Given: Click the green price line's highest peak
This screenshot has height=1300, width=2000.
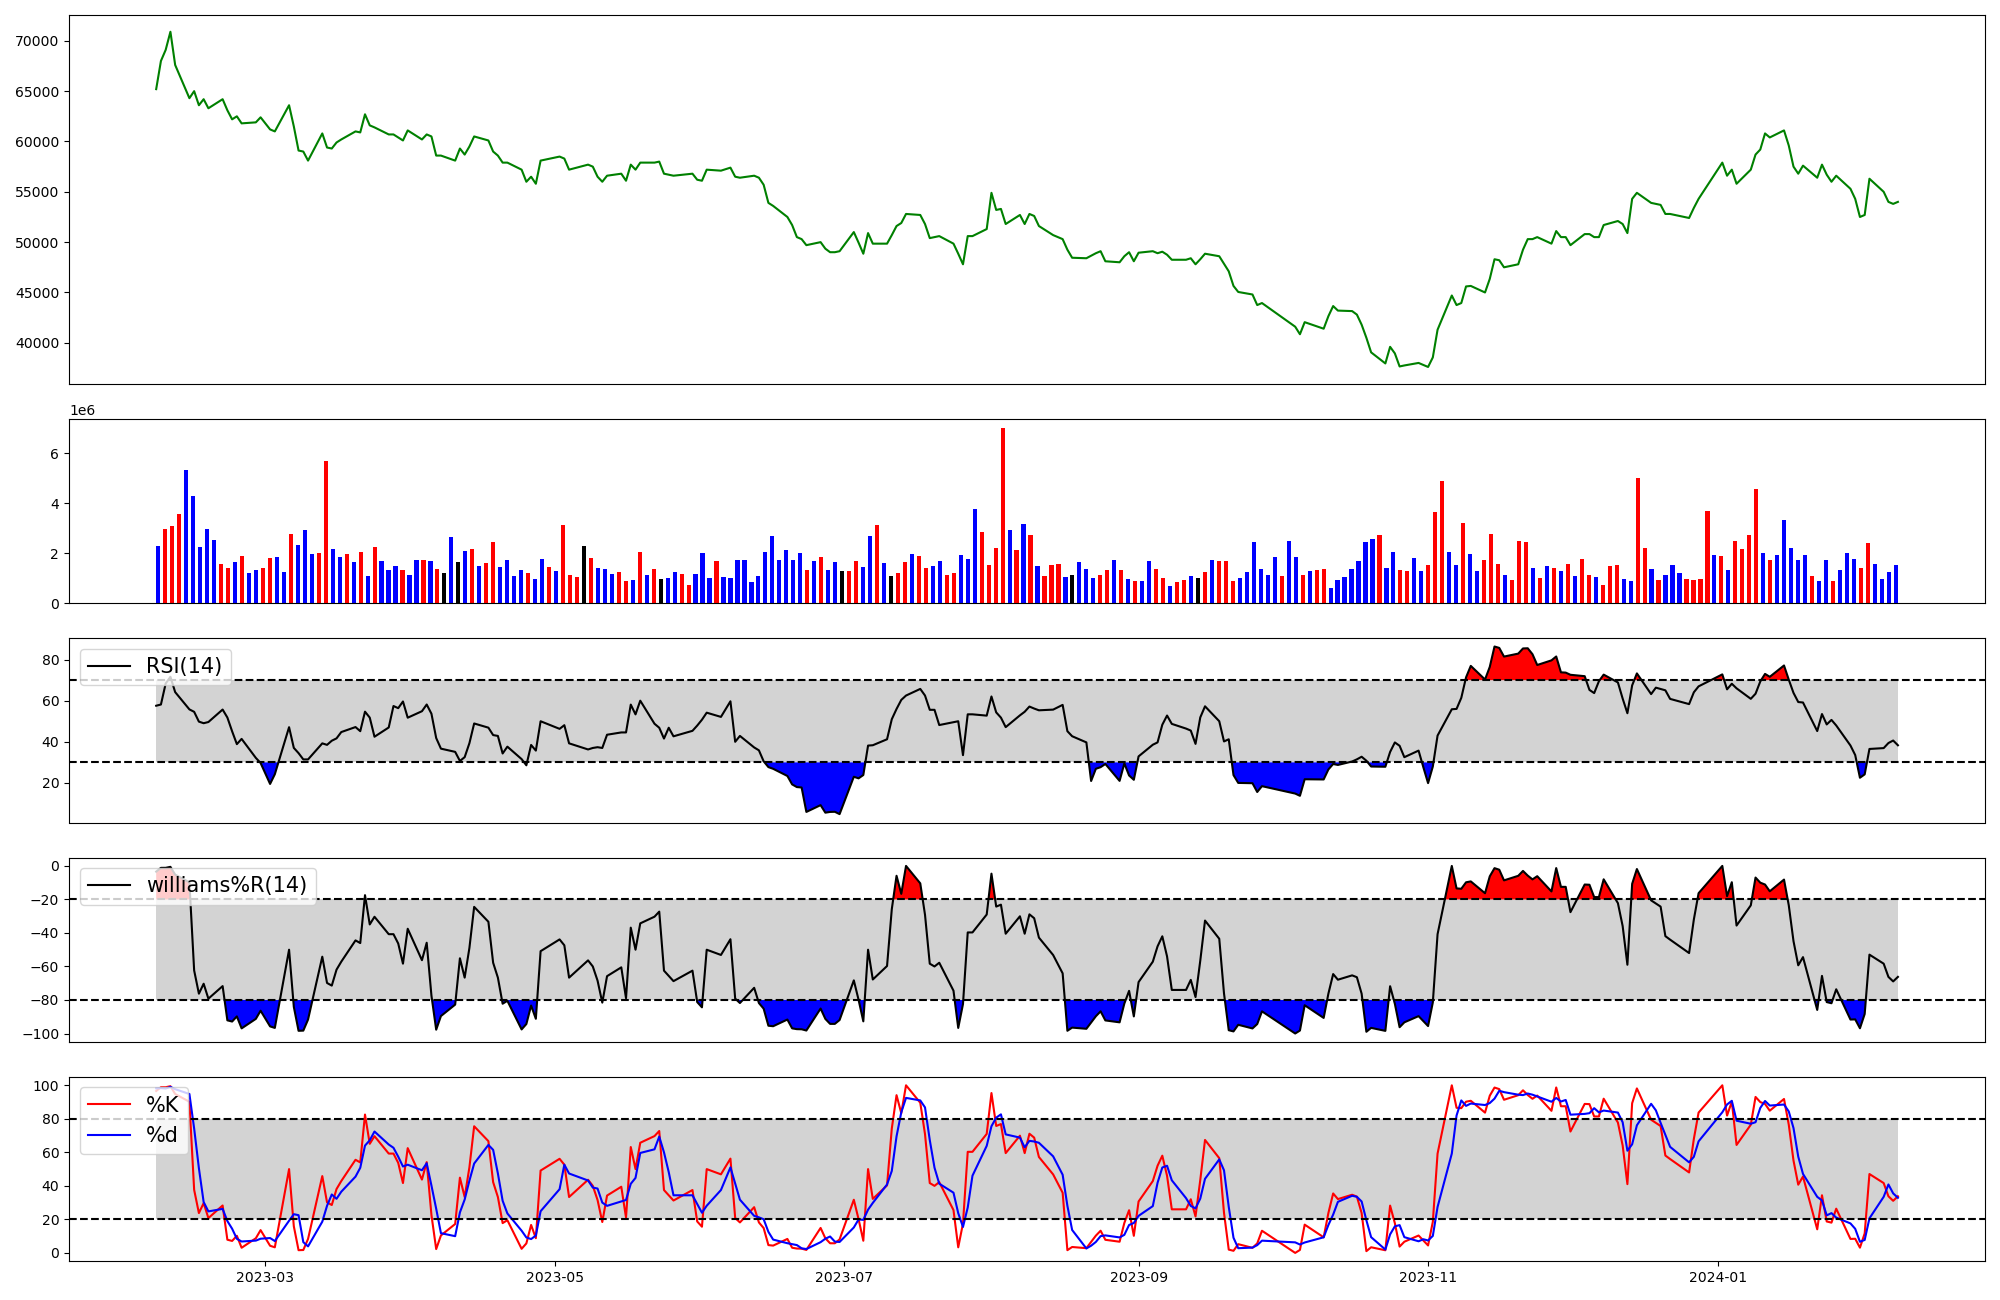Looking at the screenshot, I should pos(170,33).
